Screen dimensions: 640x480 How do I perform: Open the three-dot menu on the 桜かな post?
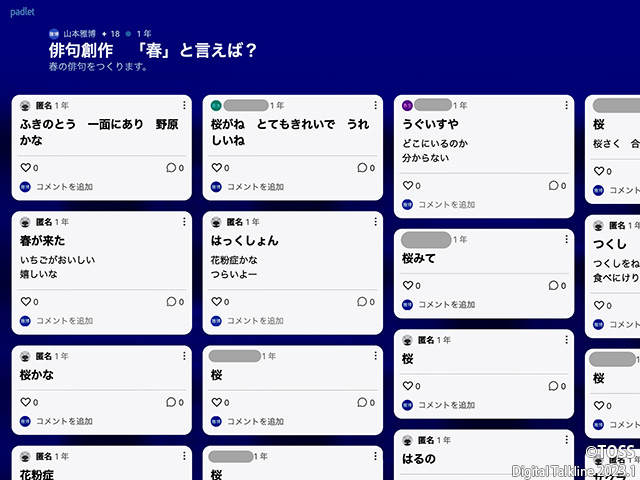[184, 356]
